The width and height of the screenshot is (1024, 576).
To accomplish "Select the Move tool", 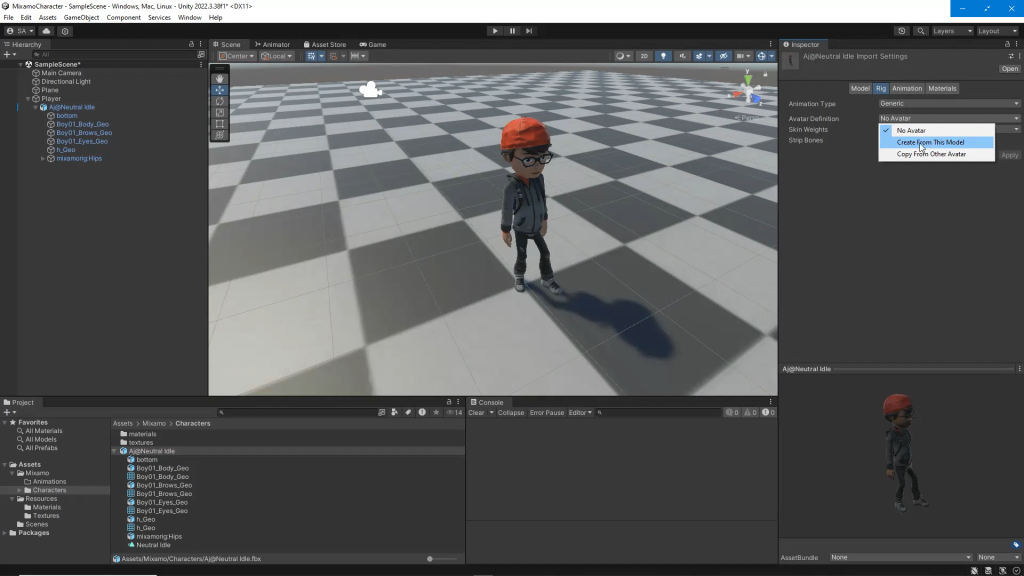I will pyautogui.click(x=219, y=90).
